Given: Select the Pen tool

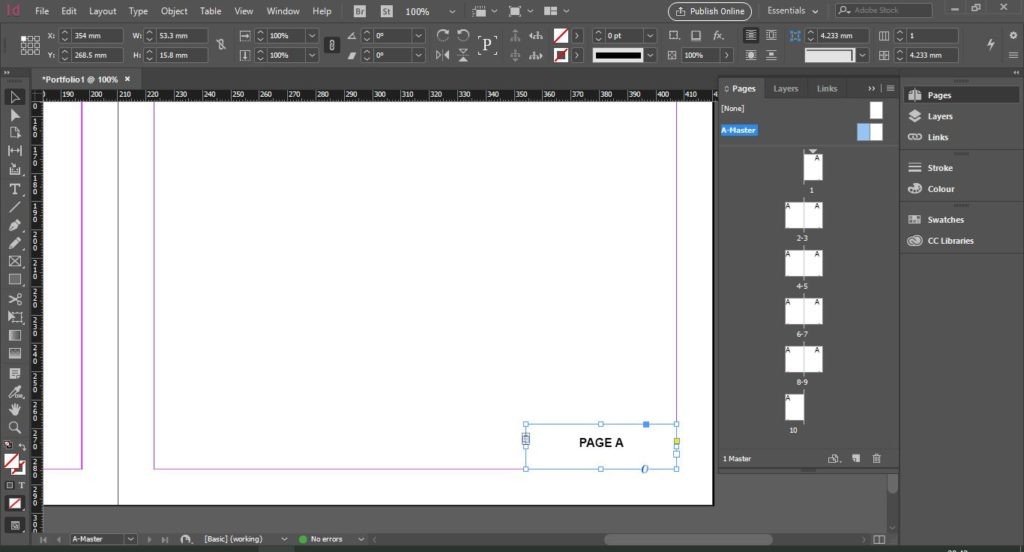Looking at the screenshot, I should click(x=14, y=225).
